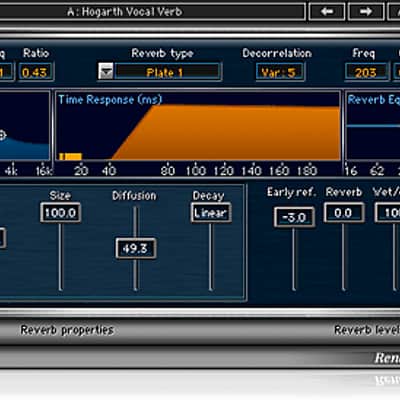This screenshot has height=400, width=400.
Task: Click the Reverb properties section label
Action: (x=67, y=330)
